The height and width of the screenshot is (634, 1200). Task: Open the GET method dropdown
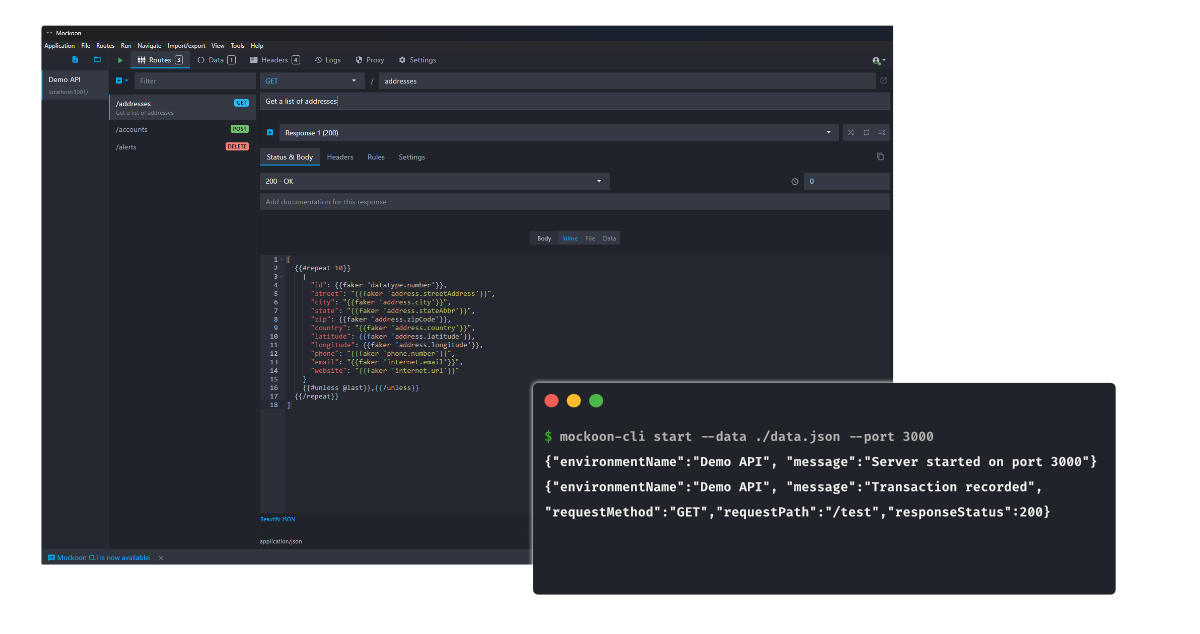(x=311, y=81)
